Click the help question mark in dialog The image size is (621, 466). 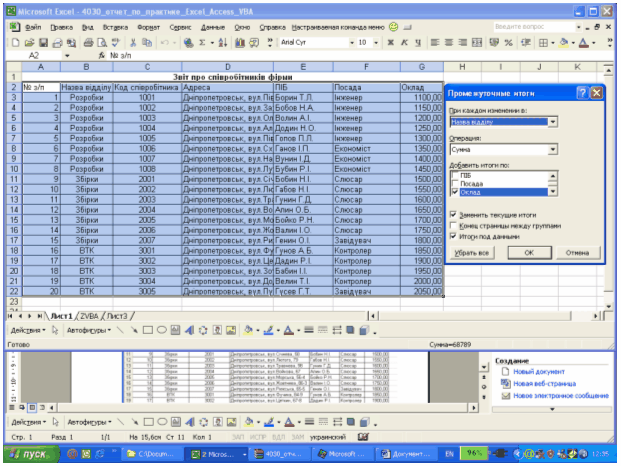tap(581, 91)
